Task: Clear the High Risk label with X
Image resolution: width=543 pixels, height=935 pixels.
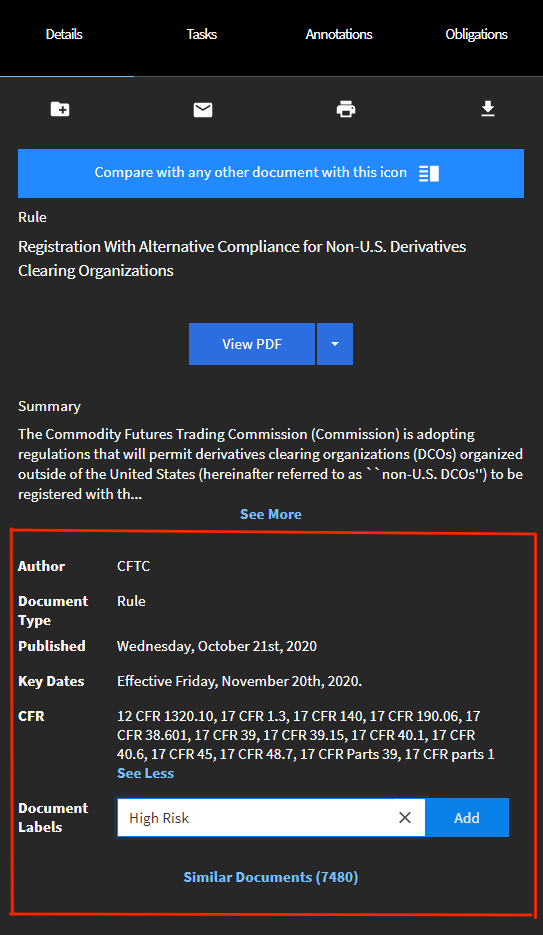Action: 405,818
